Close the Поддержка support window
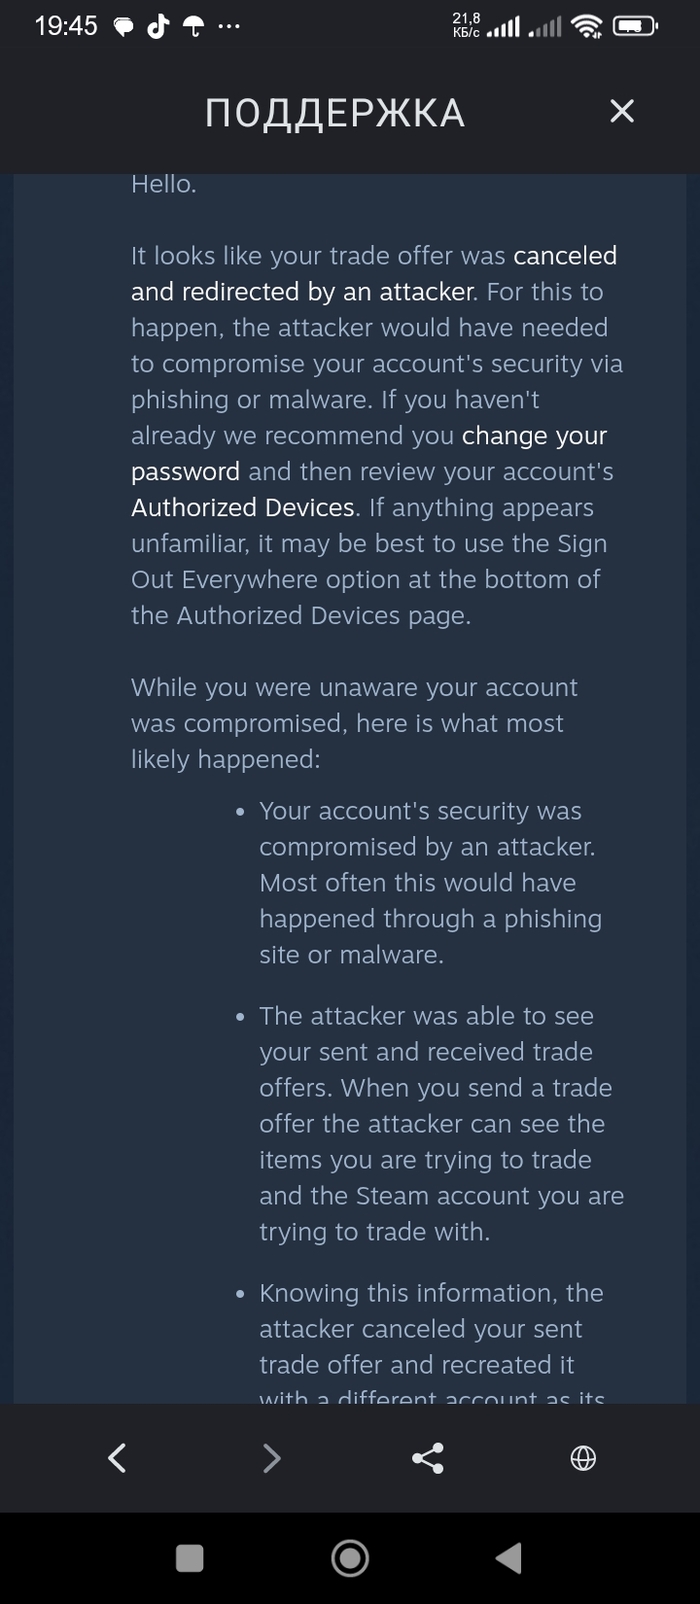Image resolution: width=700 pixels, height=1604 pixels. click(622, 111)
